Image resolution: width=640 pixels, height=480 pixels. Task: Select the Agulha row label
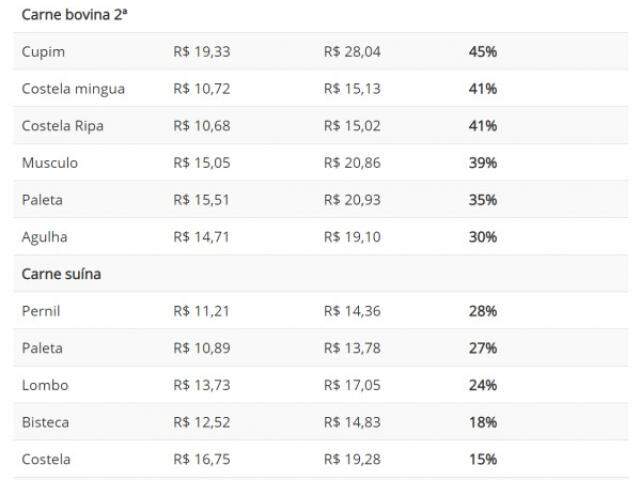pos(44,237)
